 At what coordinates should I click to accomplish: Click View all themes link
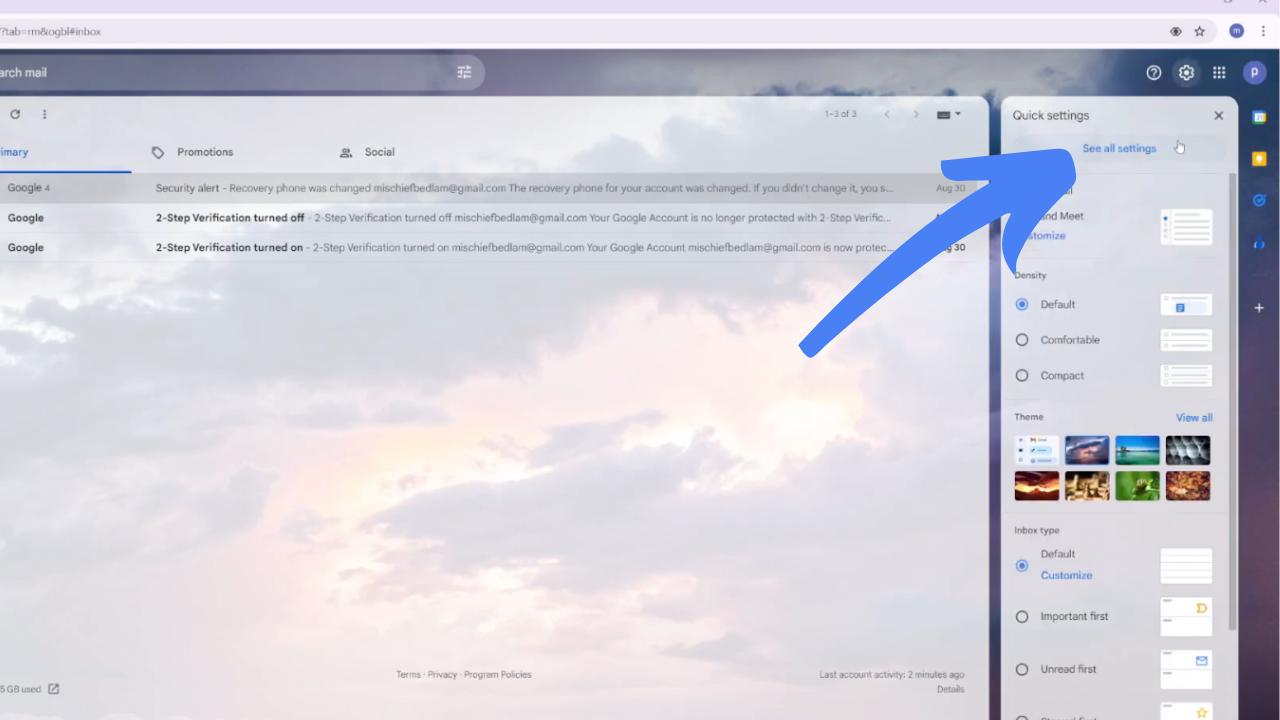pyautogui.click(x=1194, y=418)
